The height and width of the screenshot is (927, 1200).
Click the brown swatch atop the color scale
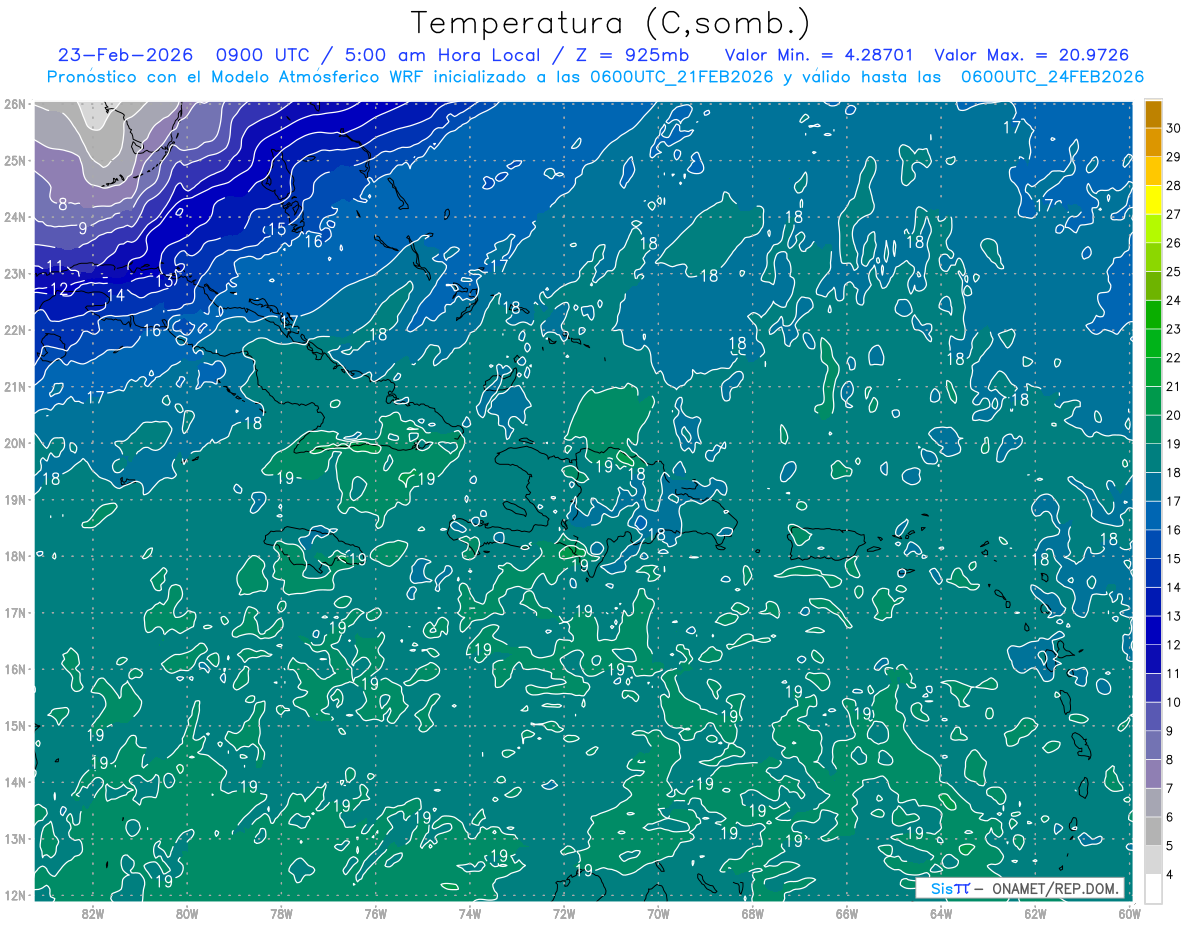[x=1153, y=114]
